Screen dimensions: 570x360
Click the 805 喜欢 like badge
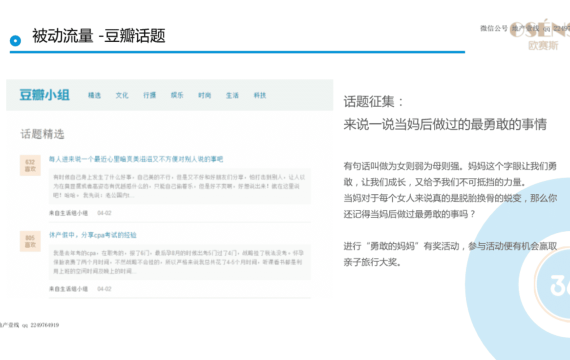[x=30, y=241]
